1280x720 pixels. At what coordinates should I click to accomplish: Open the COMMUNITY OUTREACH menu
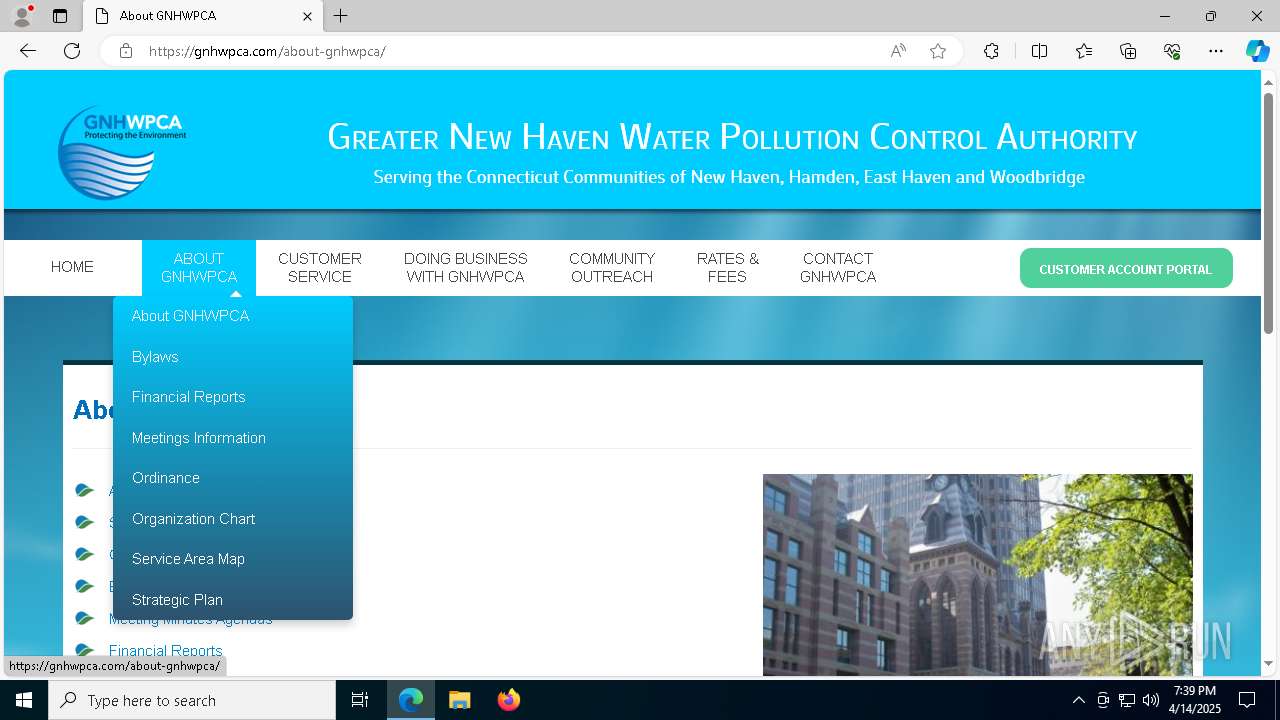(612, 268)
